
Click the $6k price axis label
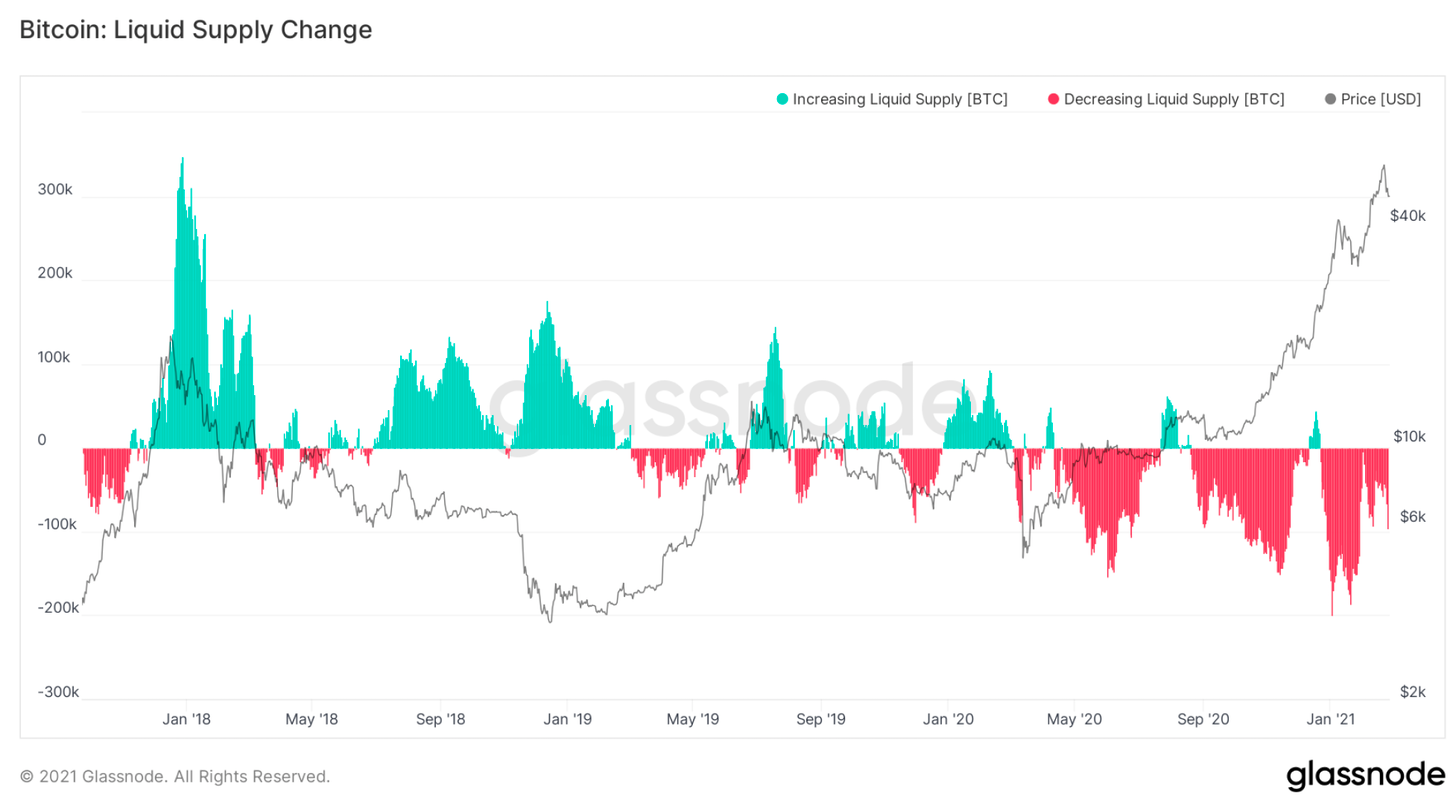[x=1411, y=516]
